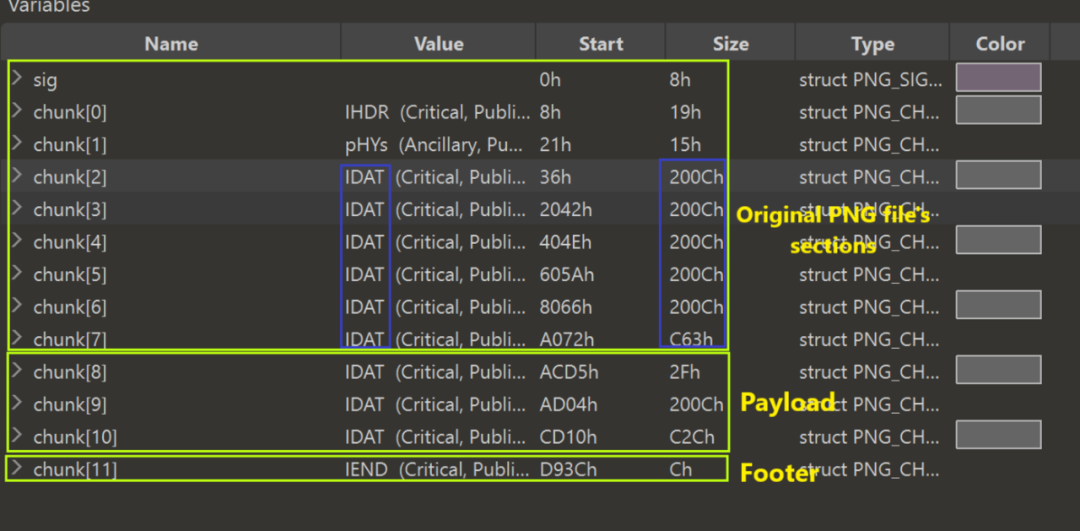1080x531 pixels.
Task: Open the color swatch for chunk[8]
Action: pos(998,370)
